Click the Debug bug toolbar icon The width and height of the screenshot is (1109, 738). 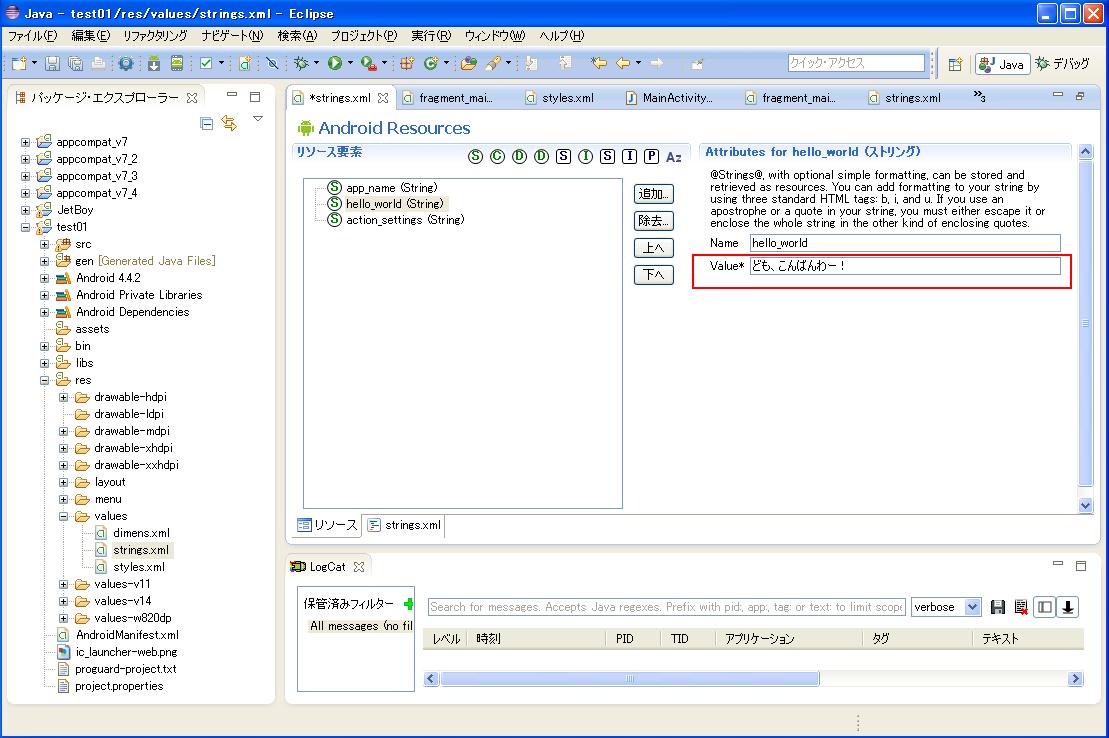301,64
